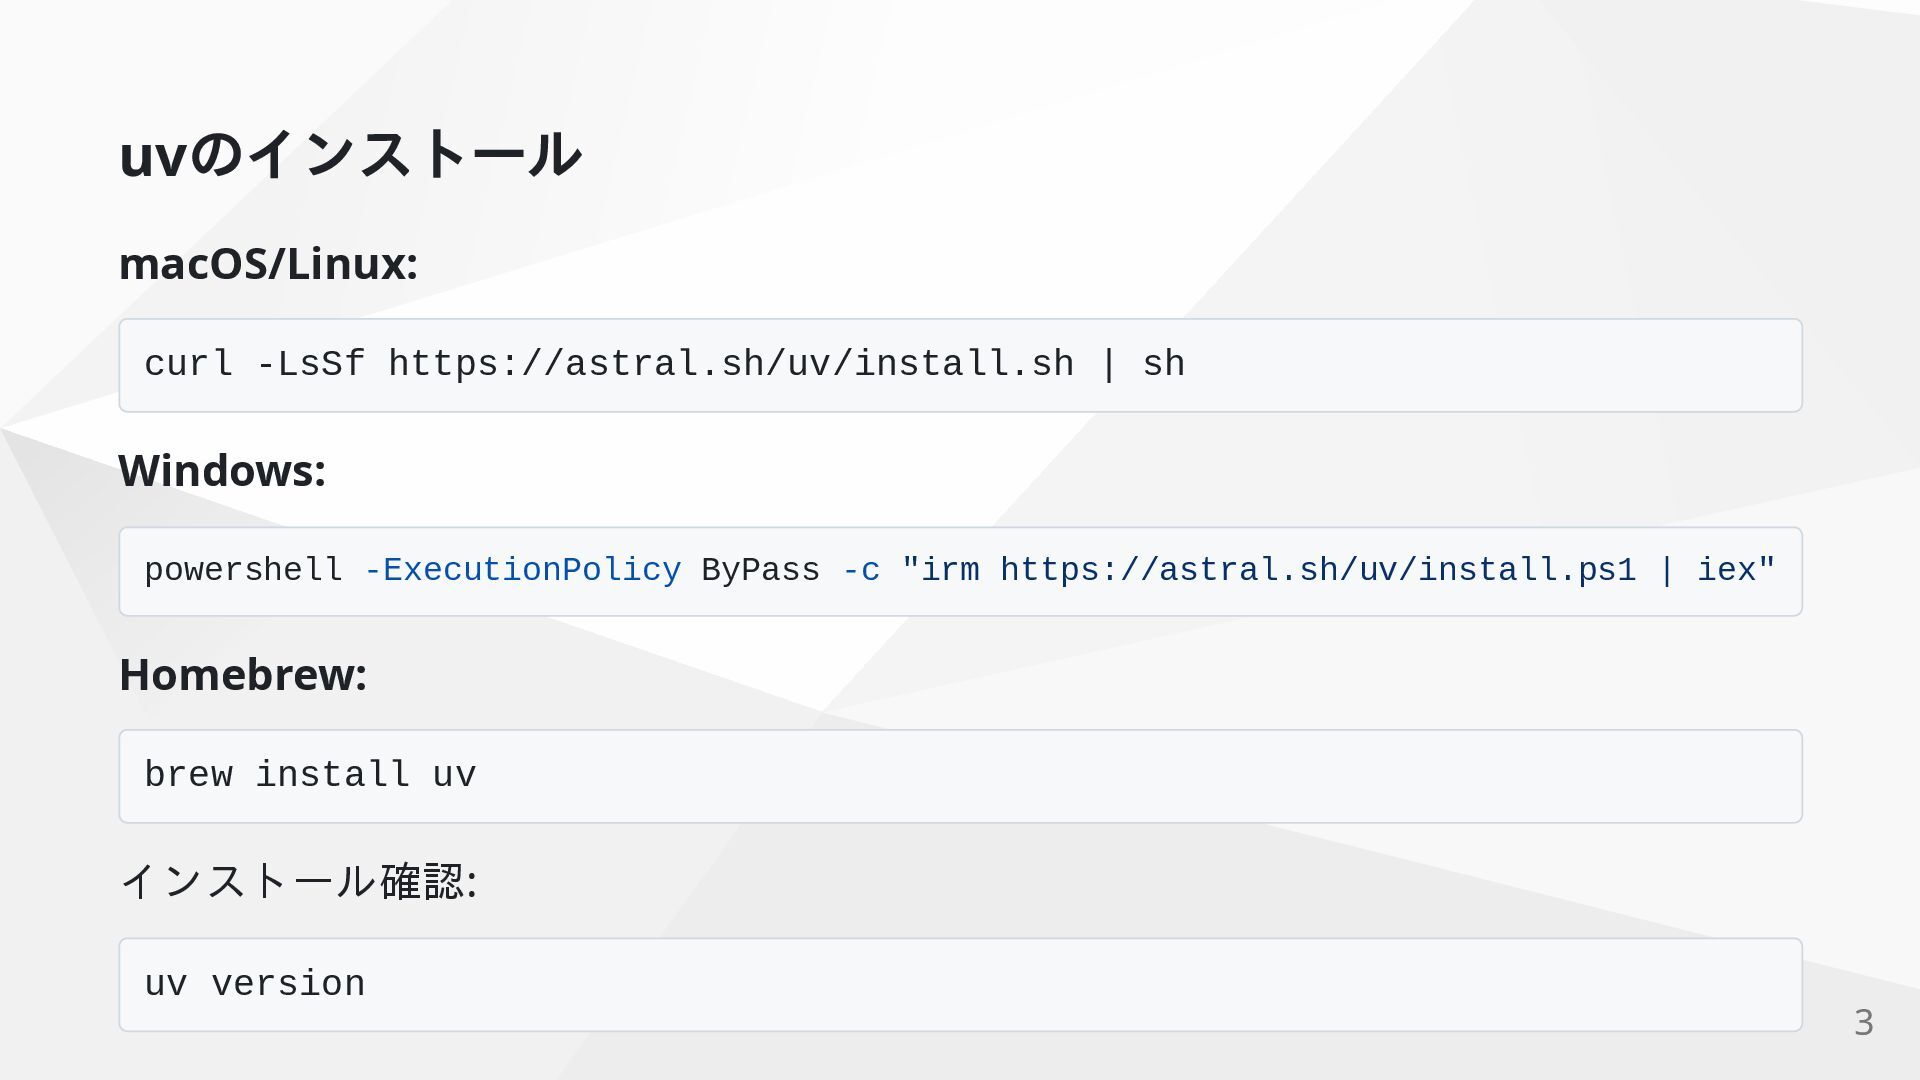Click the word "powershell" in the Windows command

[x=243, y=571]
